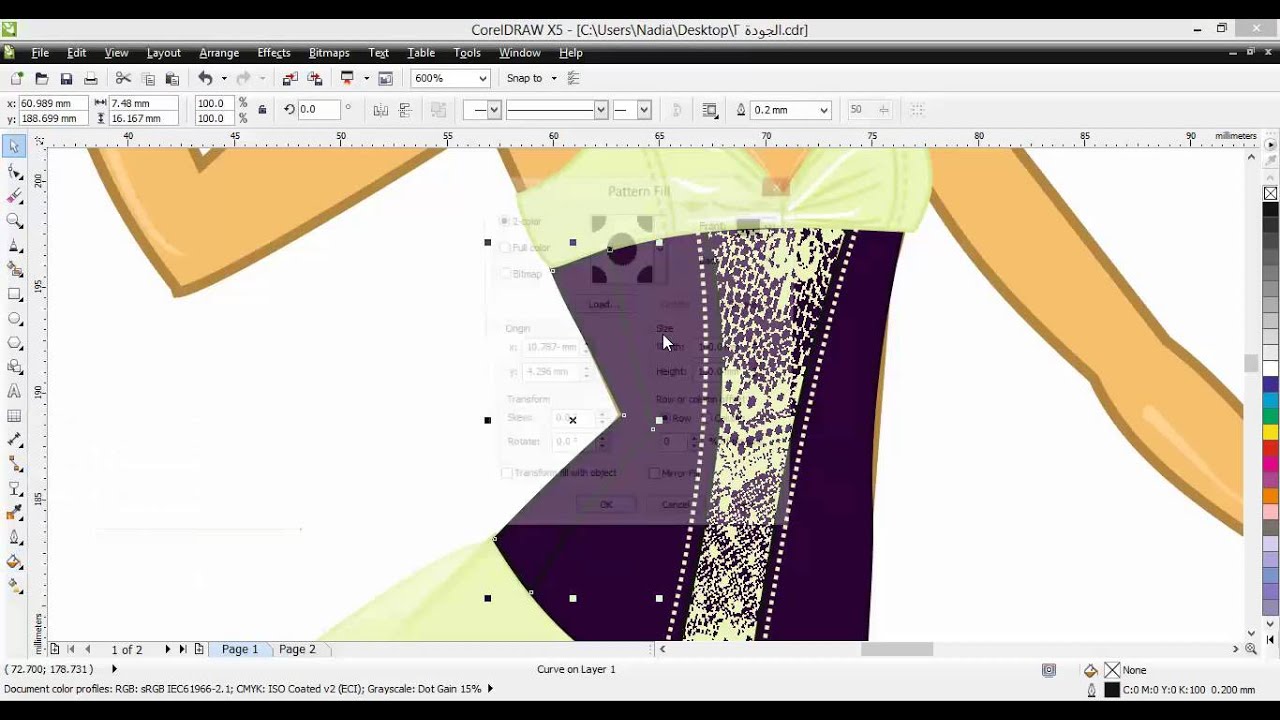Expand the undo history arrow
The height and width of the screenshot is (720, 1280).
tap(223, 78)
